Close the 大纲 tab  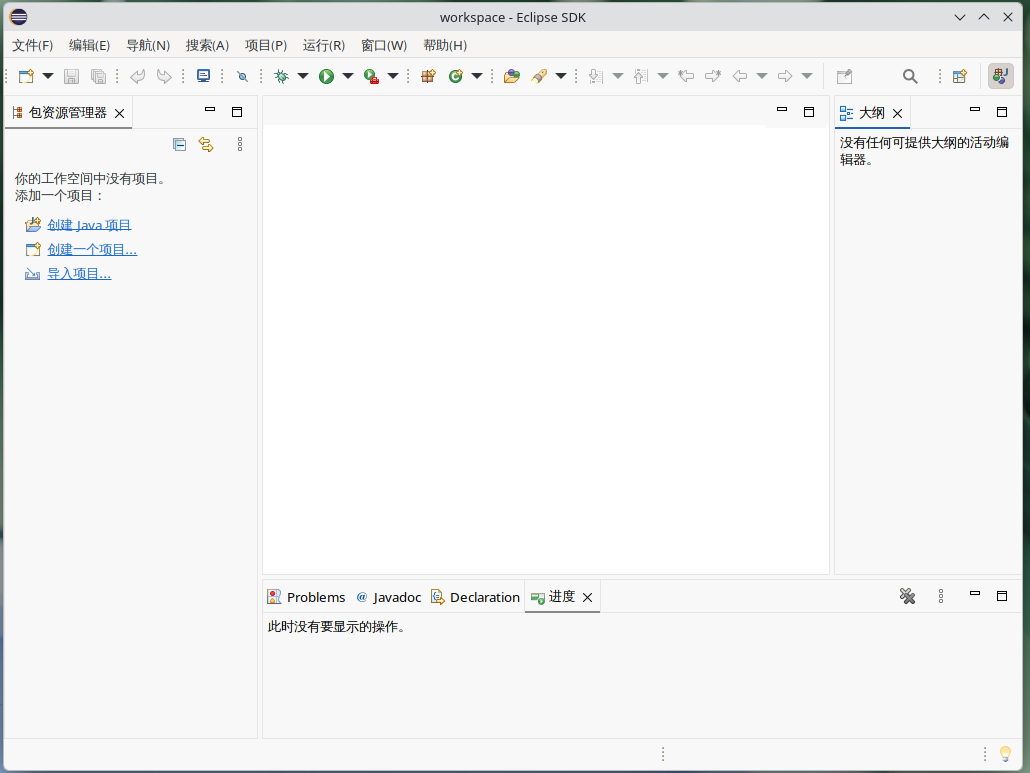pyautogui.click(x=897, y=114)
